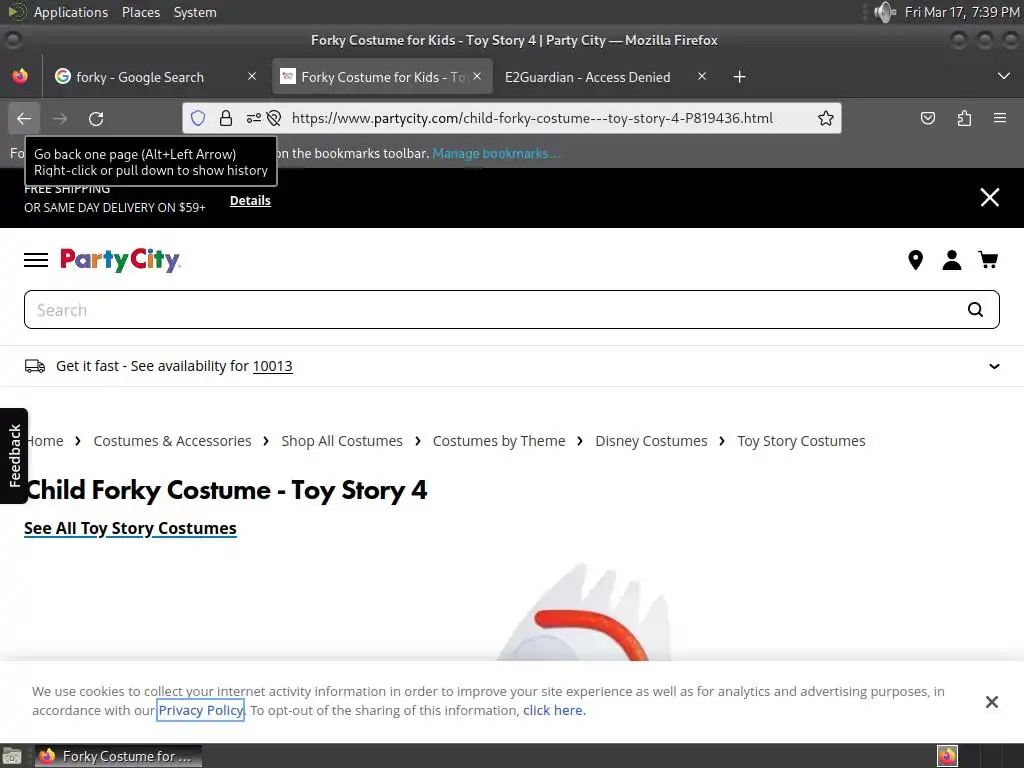Screen dimensions: 1024x768
Task: Close the Forky Costume tab
Action: tap(477, 76)
